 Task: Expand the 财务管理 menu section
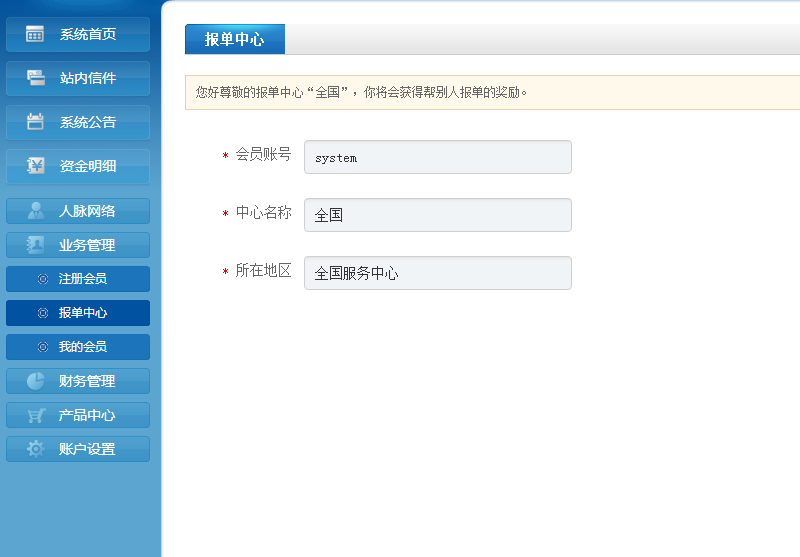click(x=78, y=381)
